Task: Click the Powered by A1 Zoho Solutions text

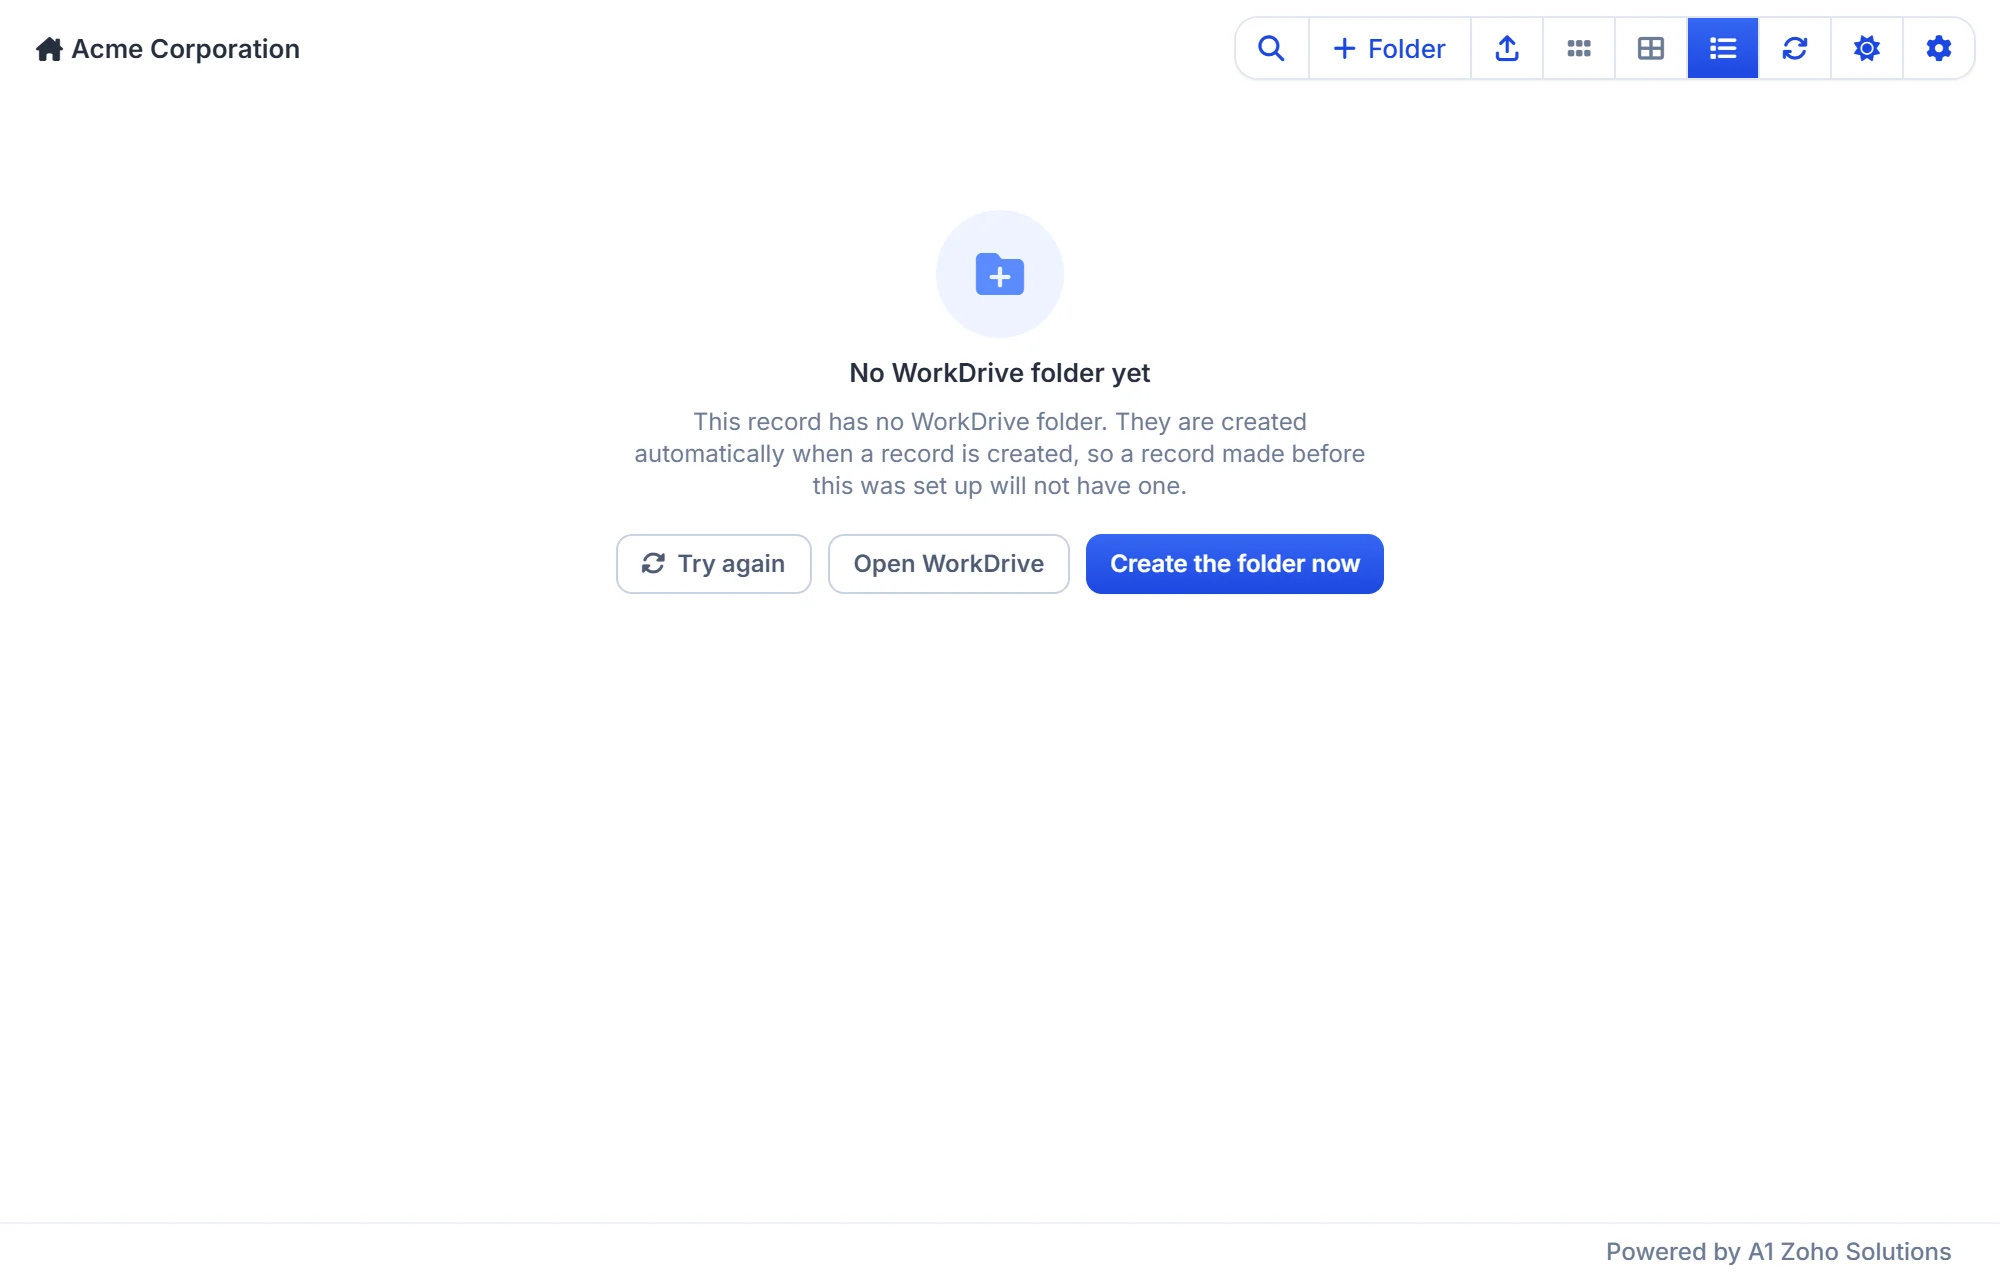Action: pyautogui.click(x=1779, y=1252)
